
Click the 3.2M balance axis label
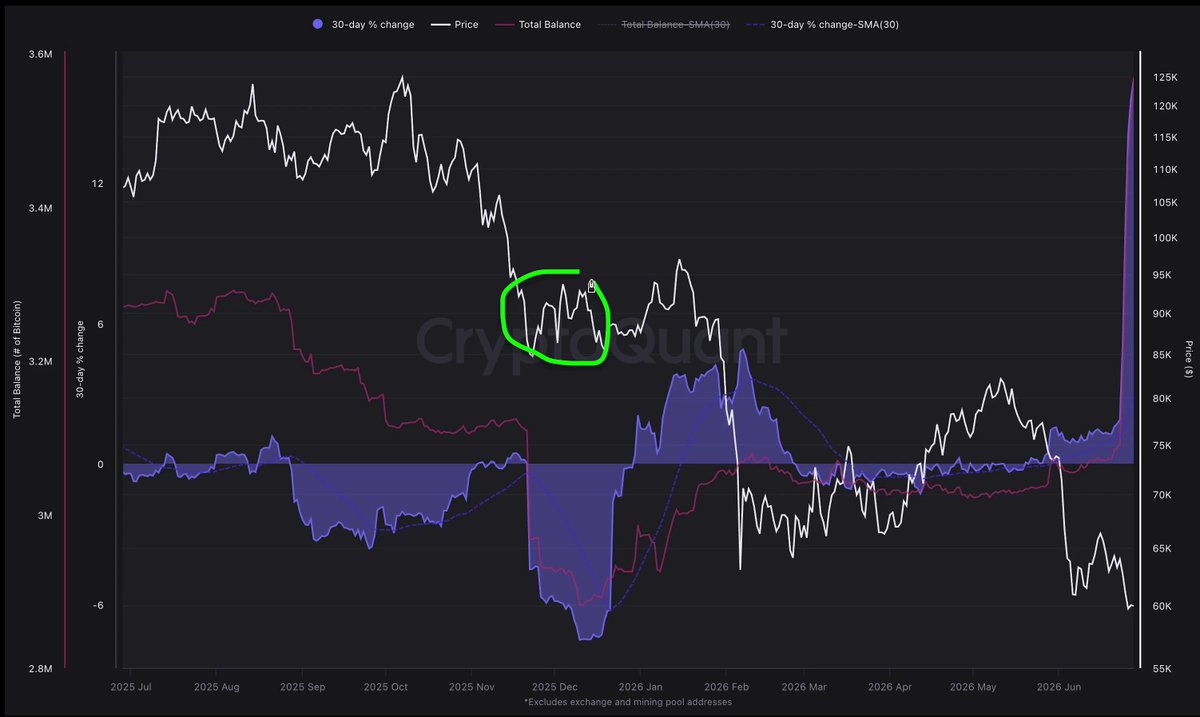(x=40, y=362)
